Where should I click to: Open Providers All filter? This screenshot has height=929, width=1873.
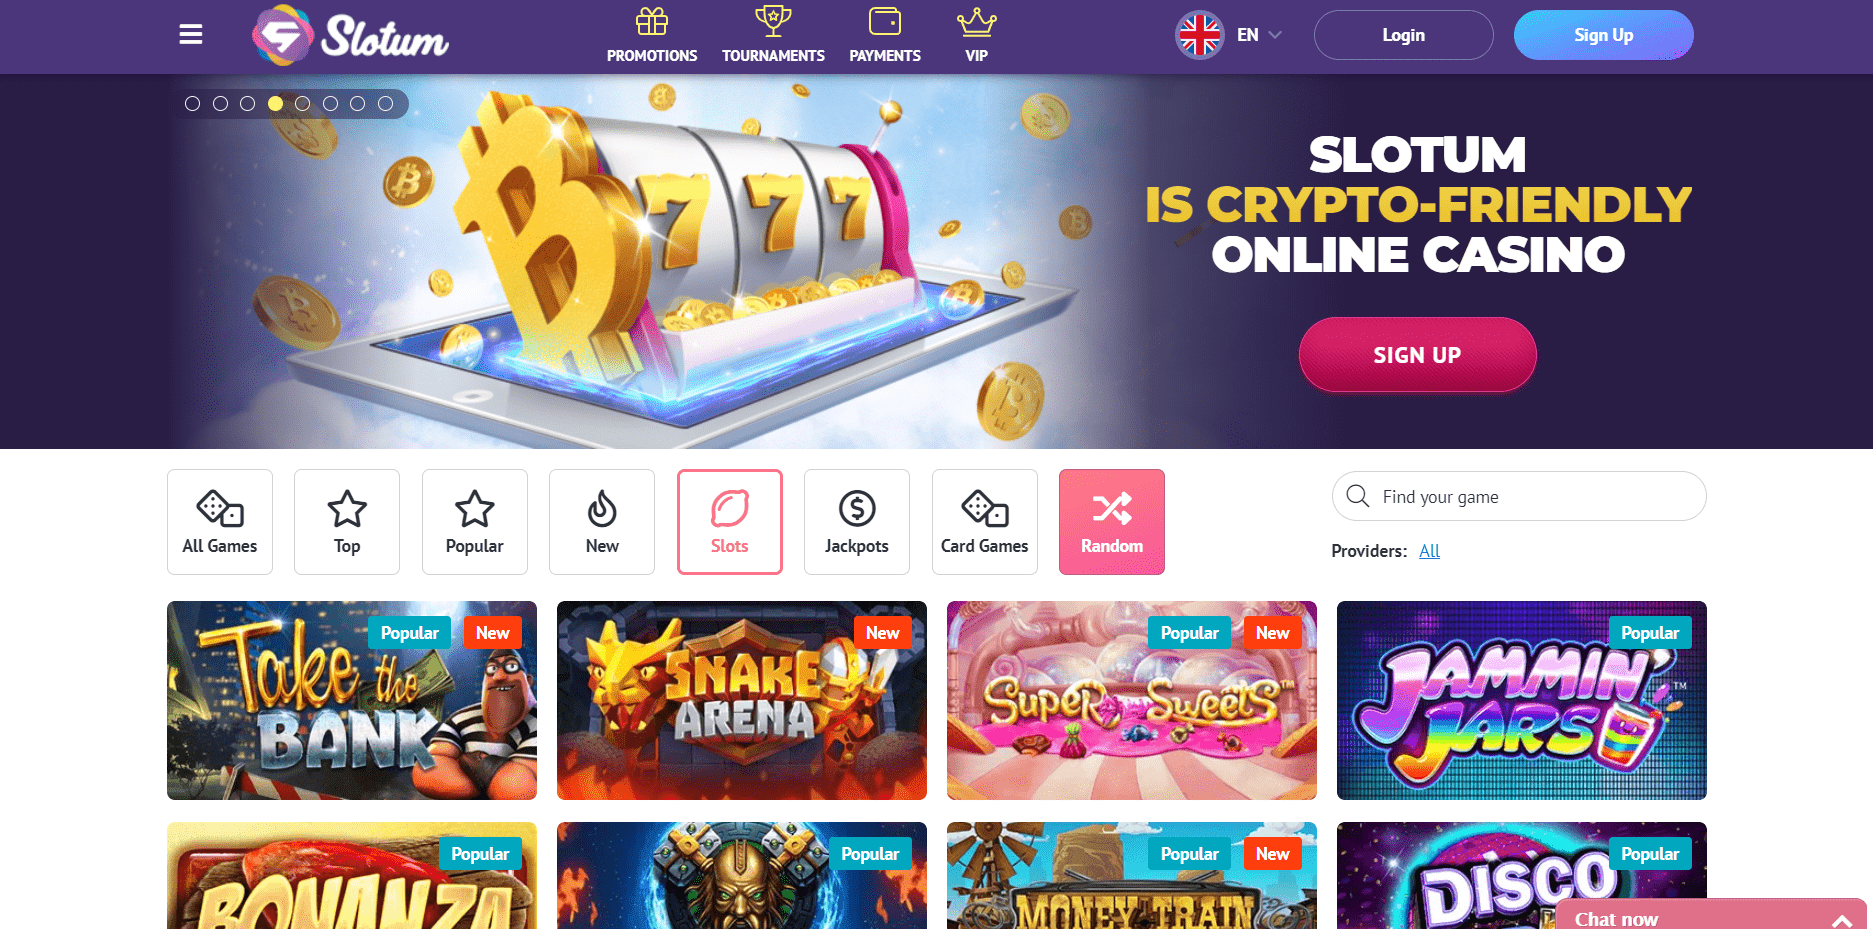pyautogui.click(x=1430, y=551)
